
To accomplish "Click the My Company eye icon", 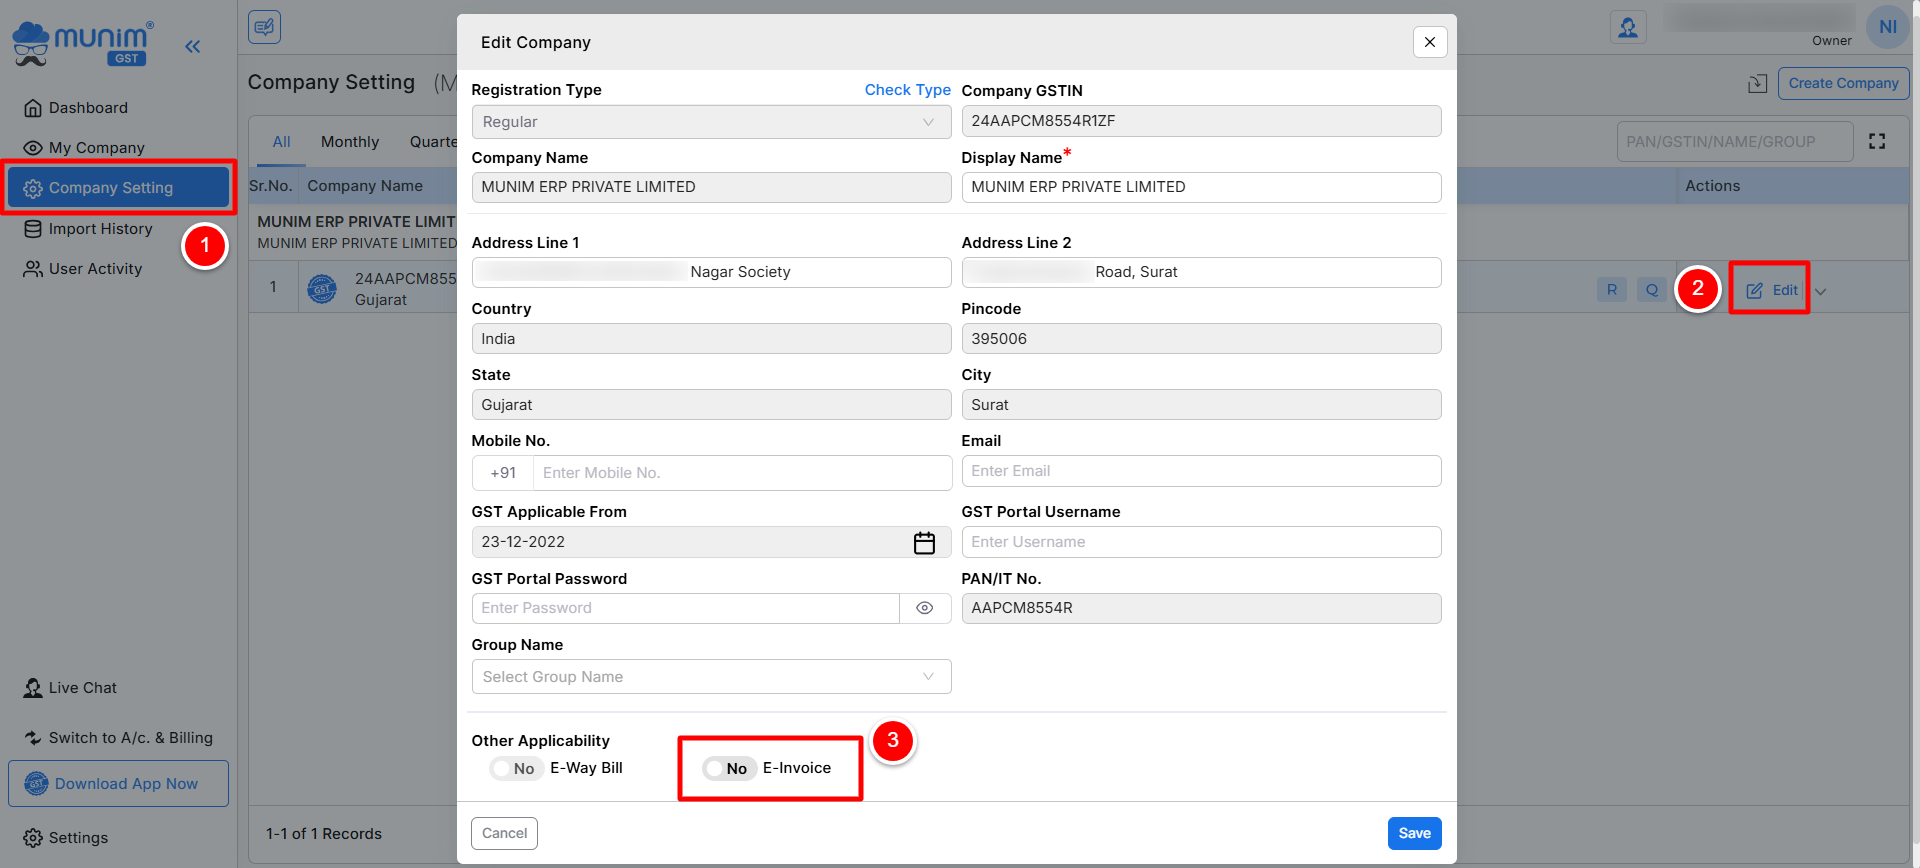I will tap(33, 148).
